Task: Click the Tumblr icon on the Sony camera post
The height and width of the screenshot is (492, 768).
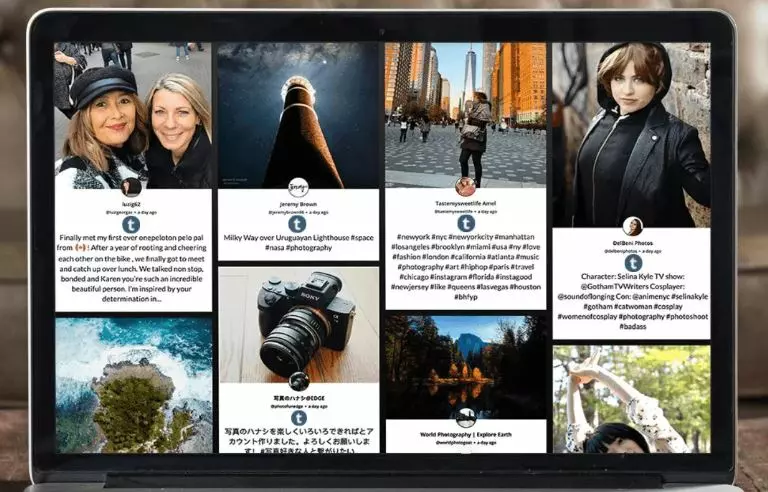Action: point(298,418)
